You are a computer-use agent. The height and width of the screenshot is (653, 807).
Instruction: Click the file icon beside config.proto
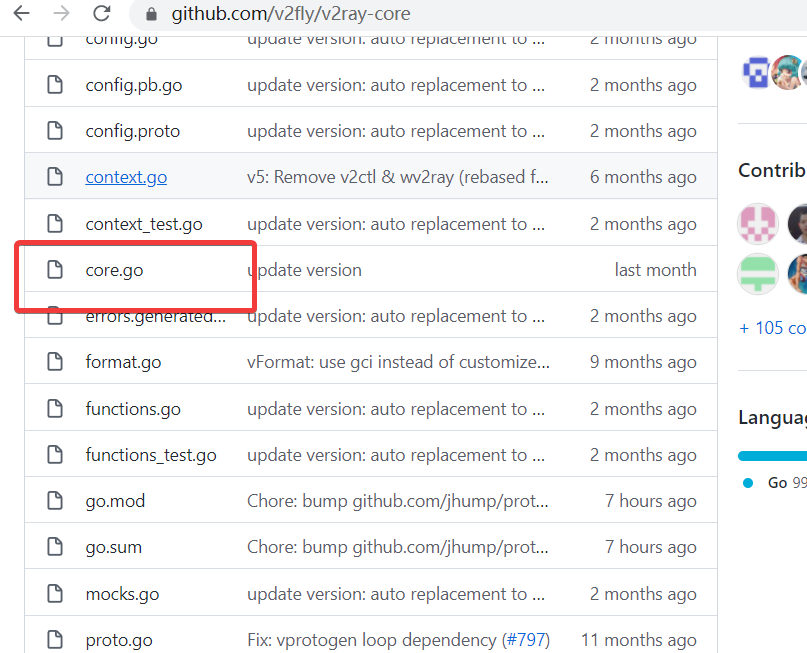[55, 131]
